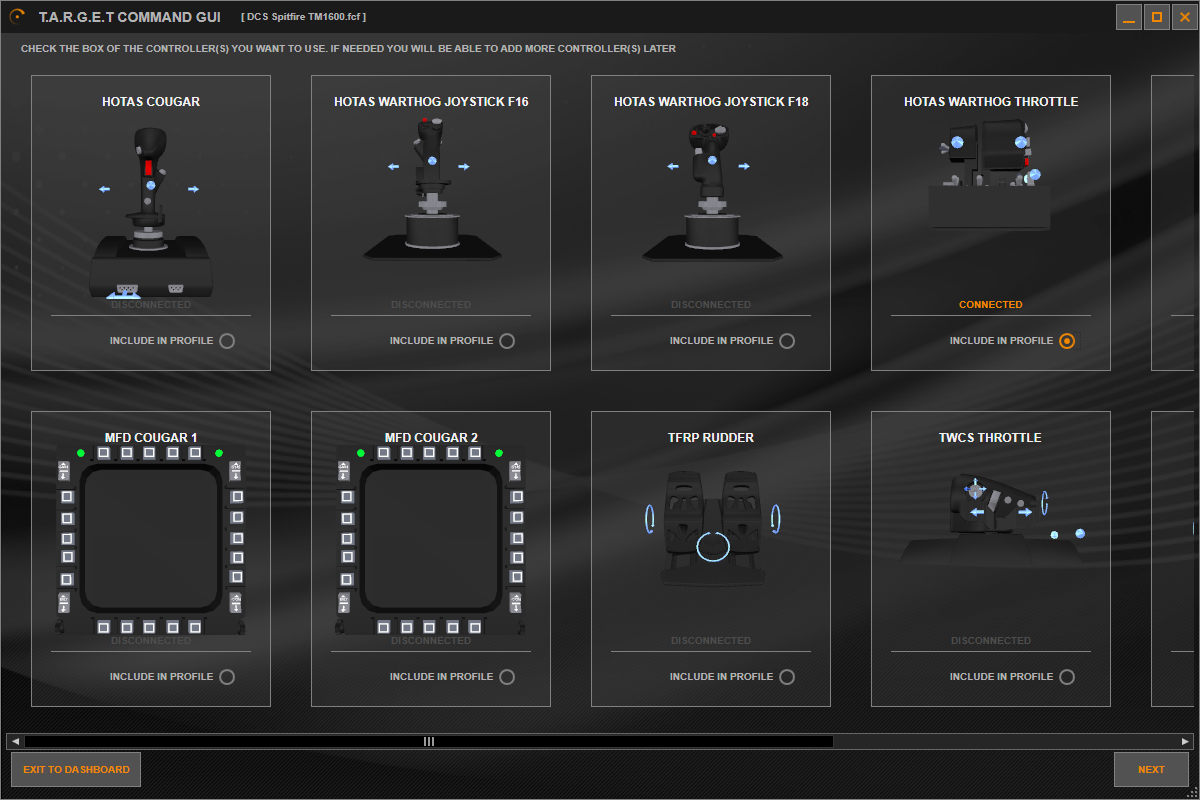Click the orange CONNECTED status text
The width and height of the screenshot is (1200, 800).
[991, 305]
